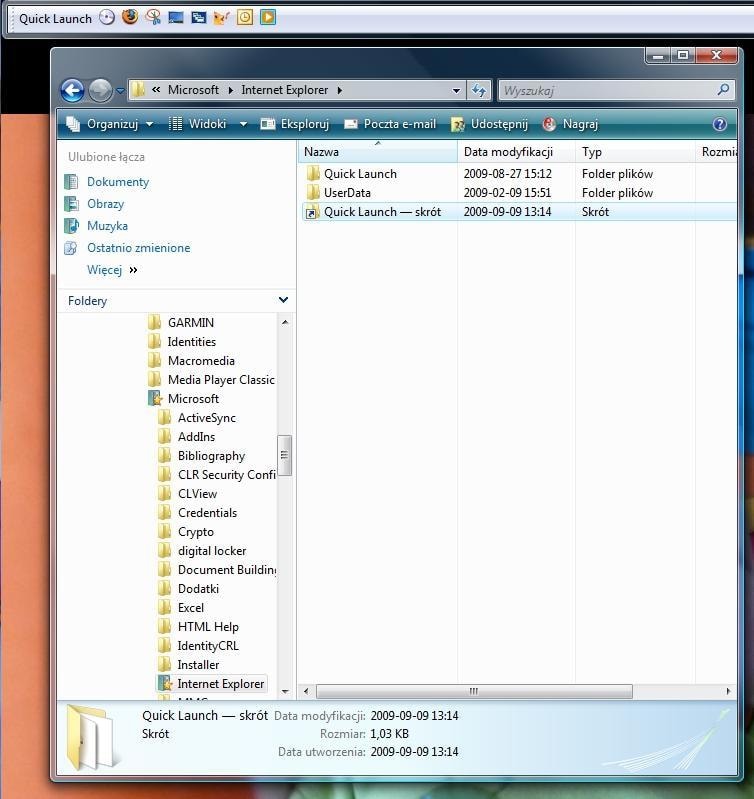This screenshot has height=799, width=754.
Task: Expand the arrow after Microsoft in breadcrumb
Action: (230, 90)
